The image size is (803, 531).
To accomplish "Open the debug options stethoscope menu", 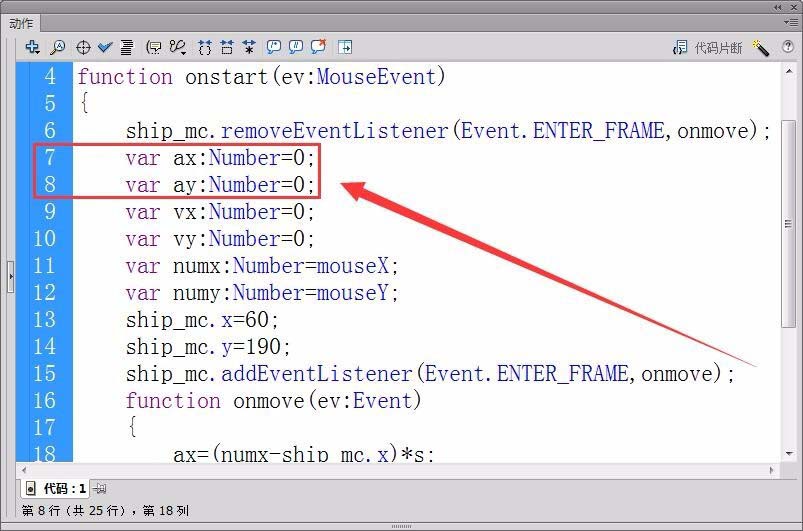I will coord(178,48).
